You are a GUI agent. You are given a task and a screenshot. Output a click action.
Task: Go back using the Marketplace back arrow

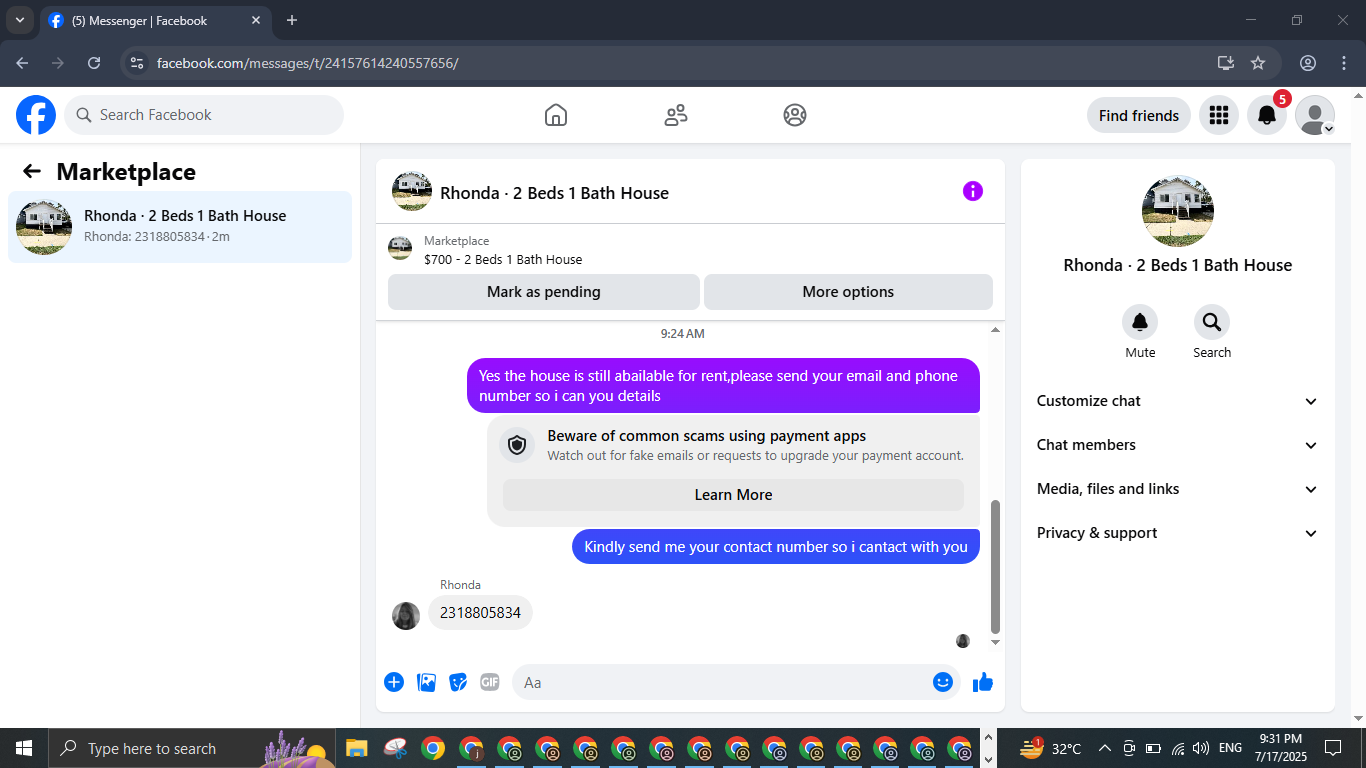pos(32,171)
